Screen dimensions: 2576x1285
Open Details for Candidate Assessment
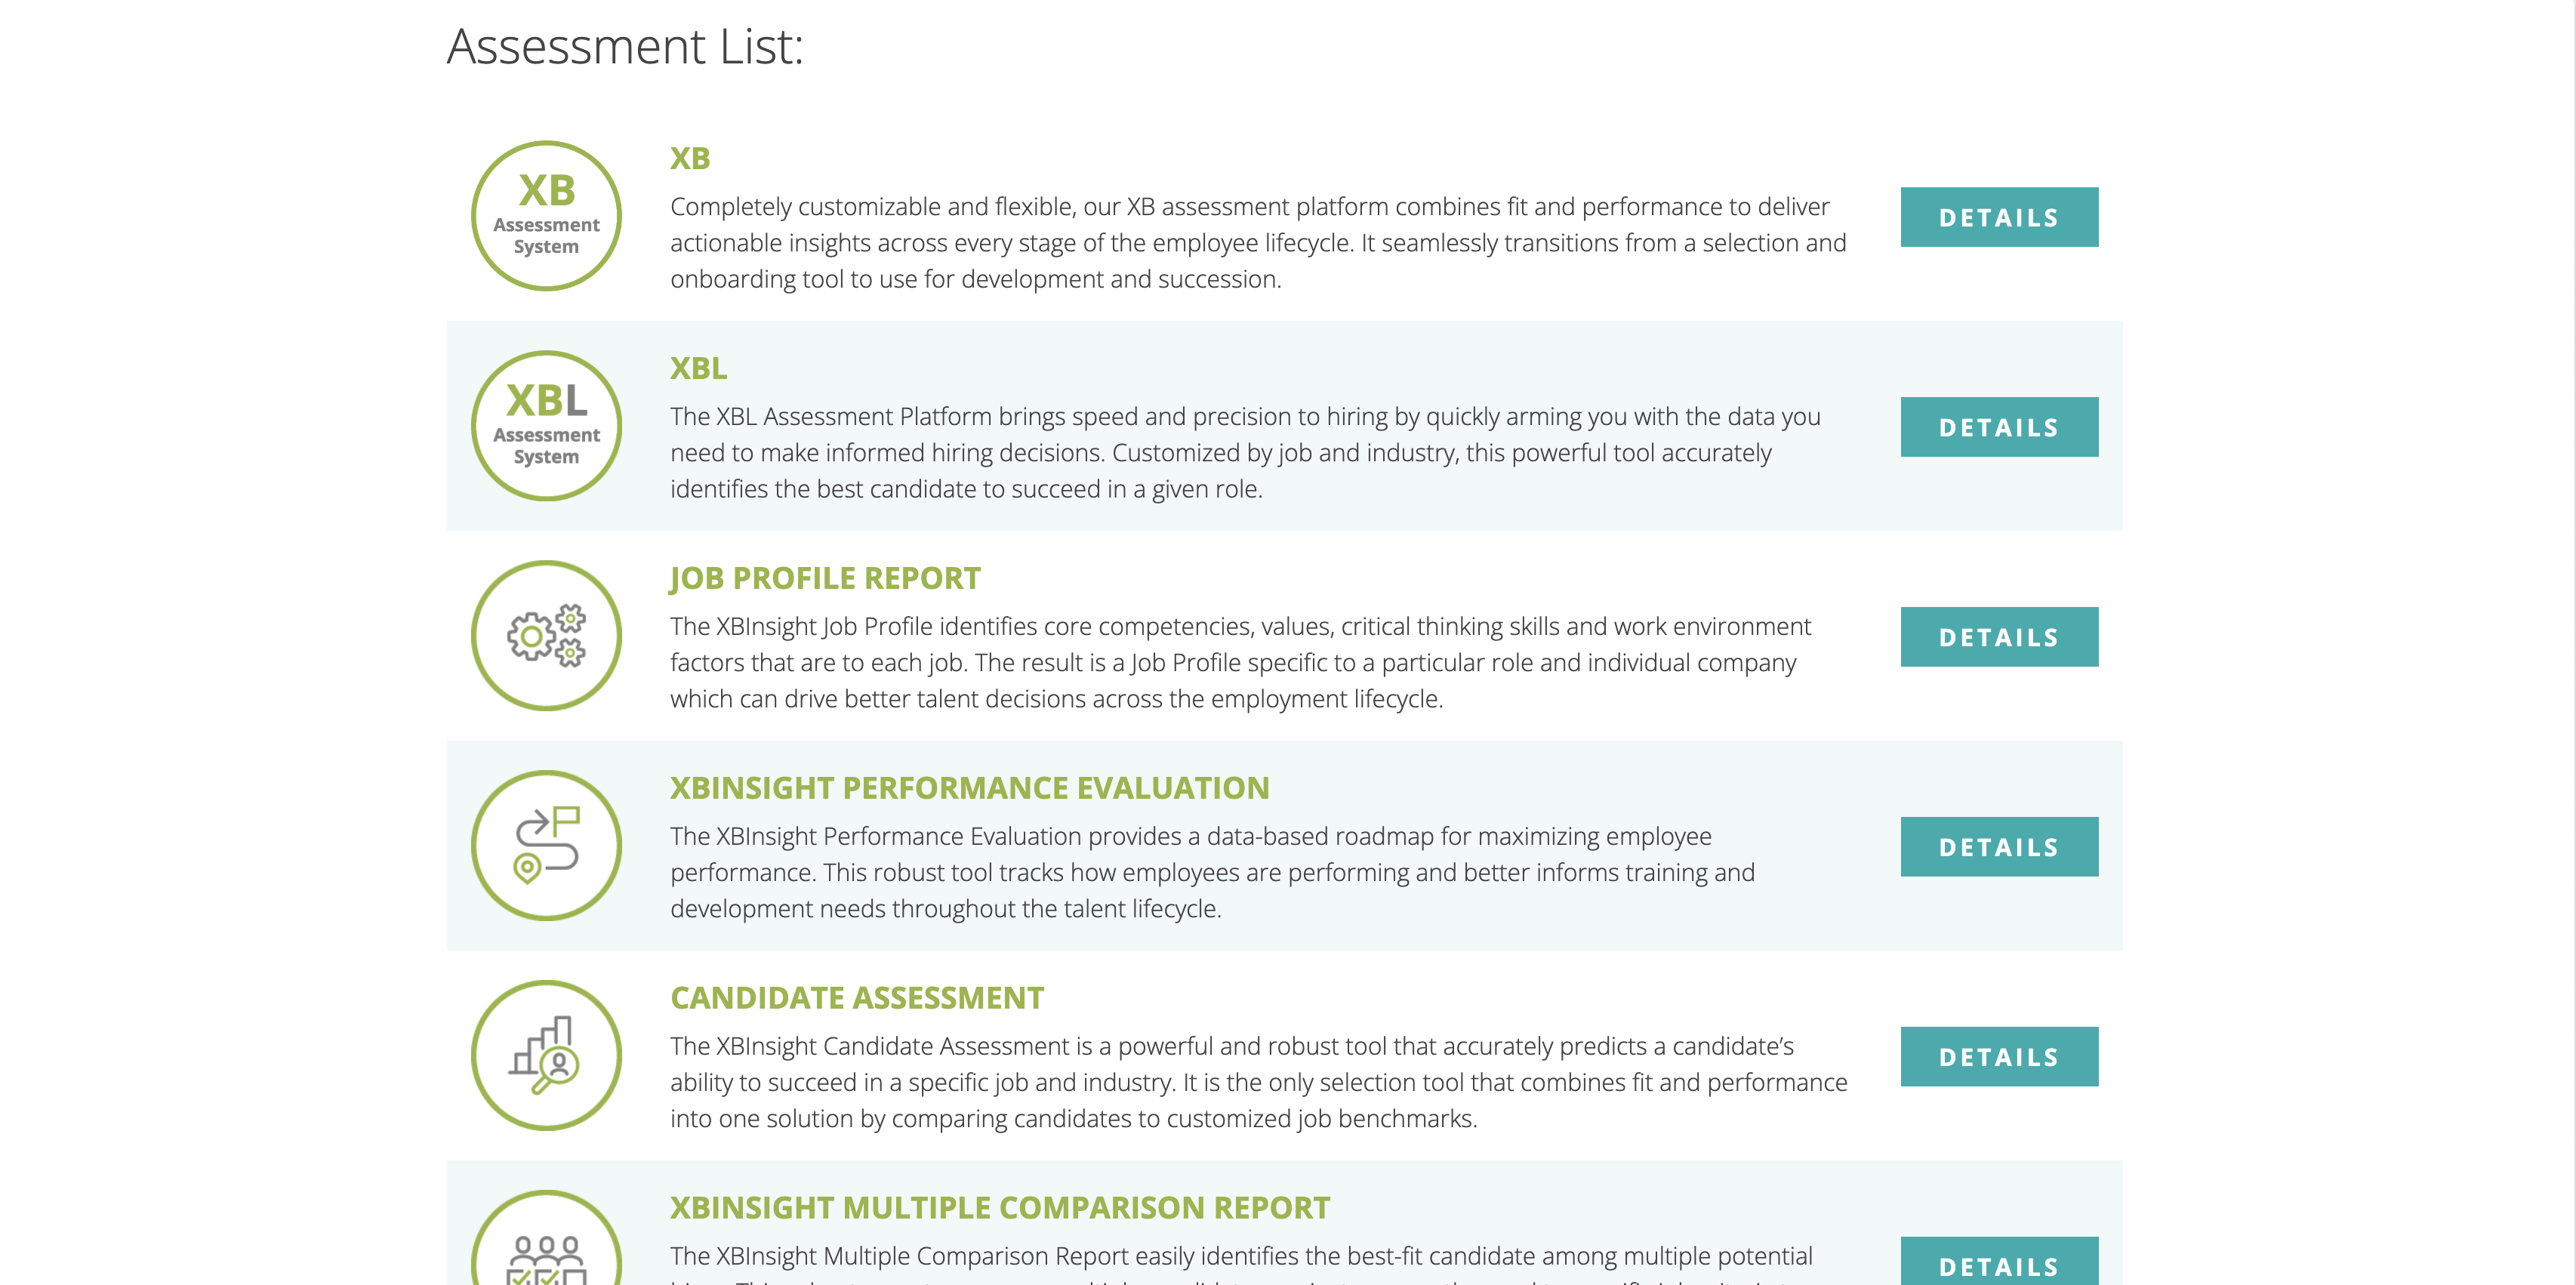(1999, 1056)
